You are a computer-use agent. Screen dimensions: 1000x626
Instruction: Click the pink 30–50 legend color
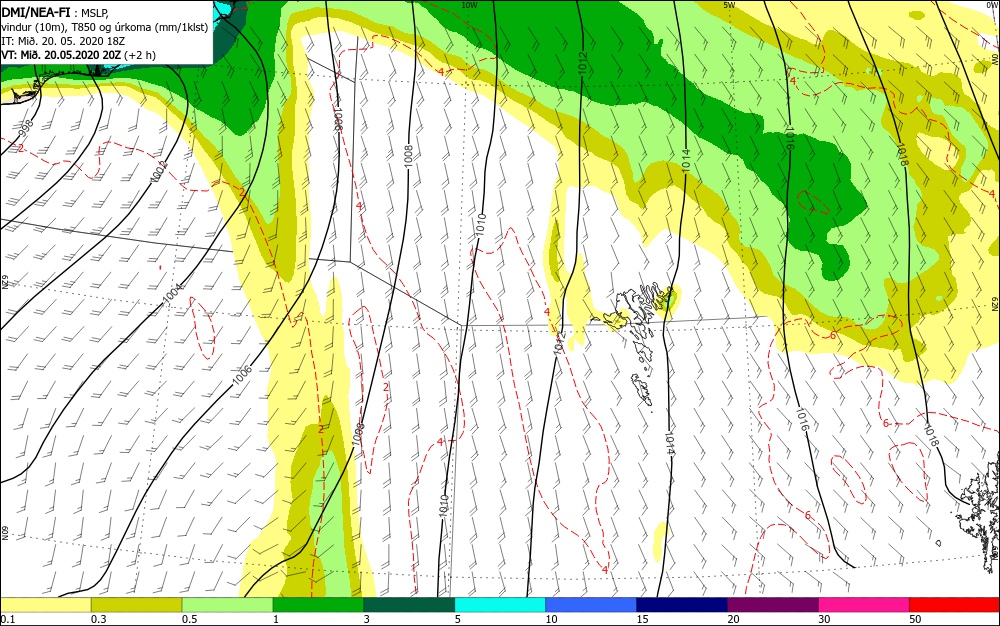click(864, 605)
